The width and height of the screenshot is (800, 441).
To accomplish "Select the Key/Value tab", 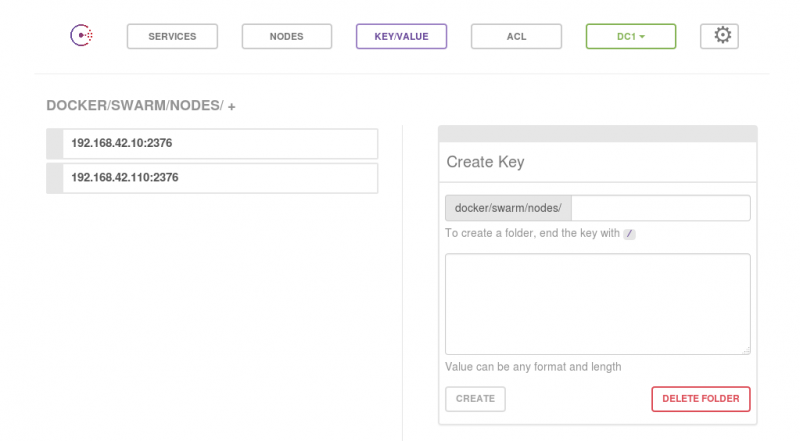I will pyautogui.click(x=402, y=36).
